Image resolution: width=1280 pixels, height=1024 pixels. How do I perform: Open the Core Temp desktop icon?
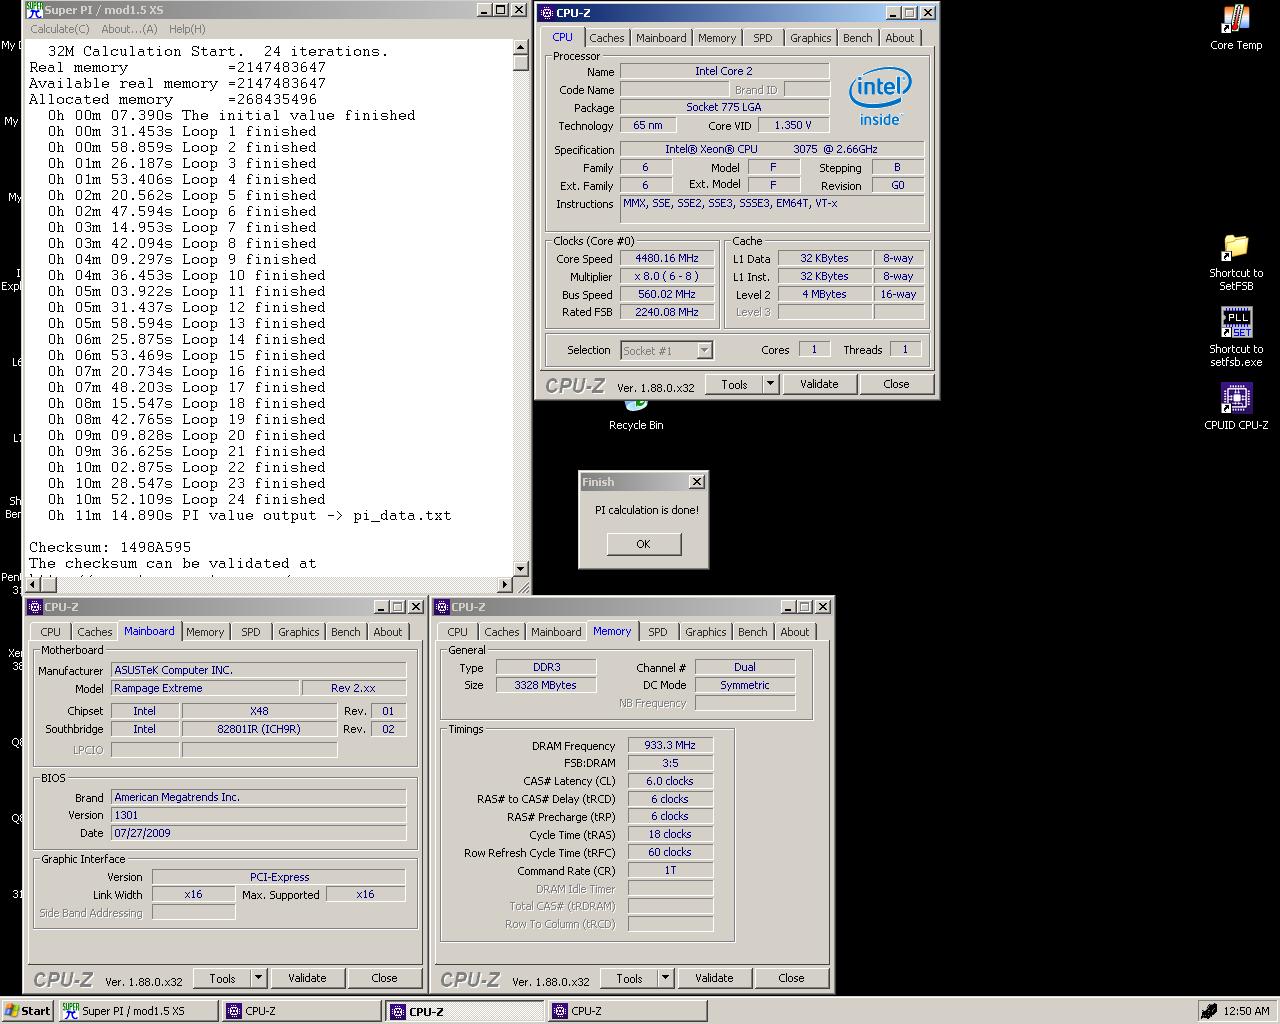pyautogui.click(x=1236, y=28)
